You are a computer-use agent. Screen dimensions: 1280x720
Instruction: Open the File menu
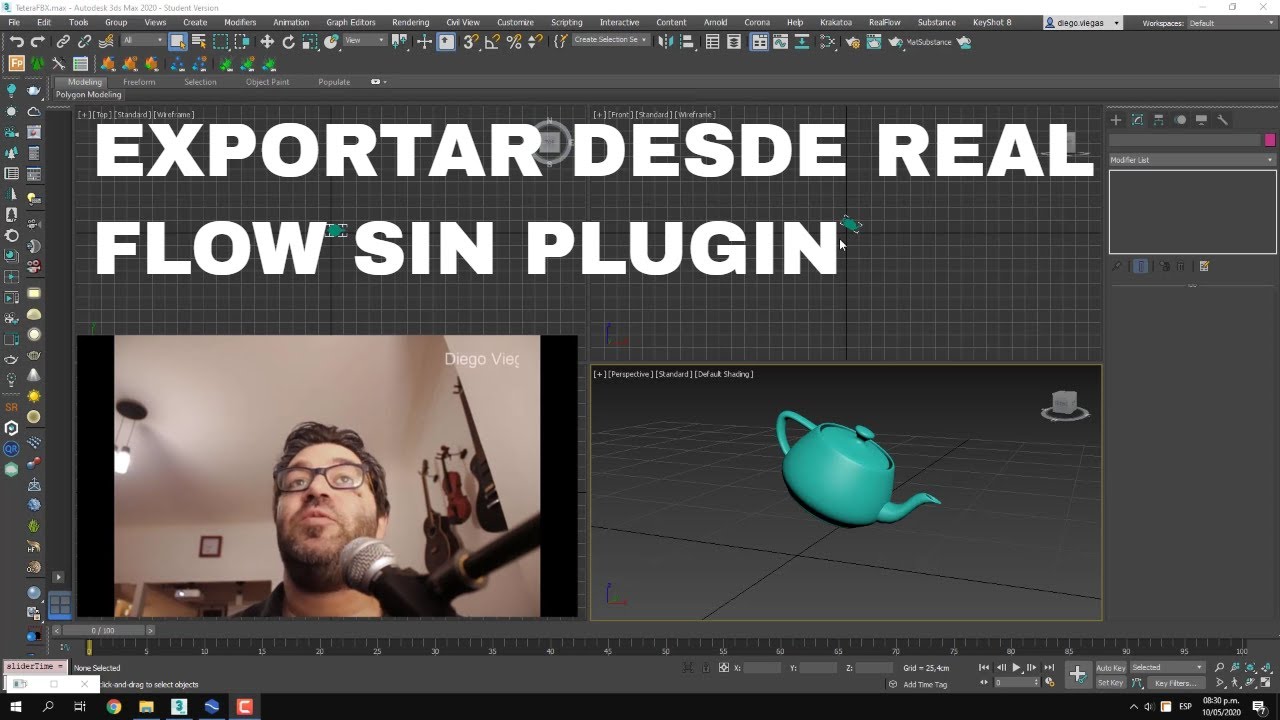click(x=14, y=22)
